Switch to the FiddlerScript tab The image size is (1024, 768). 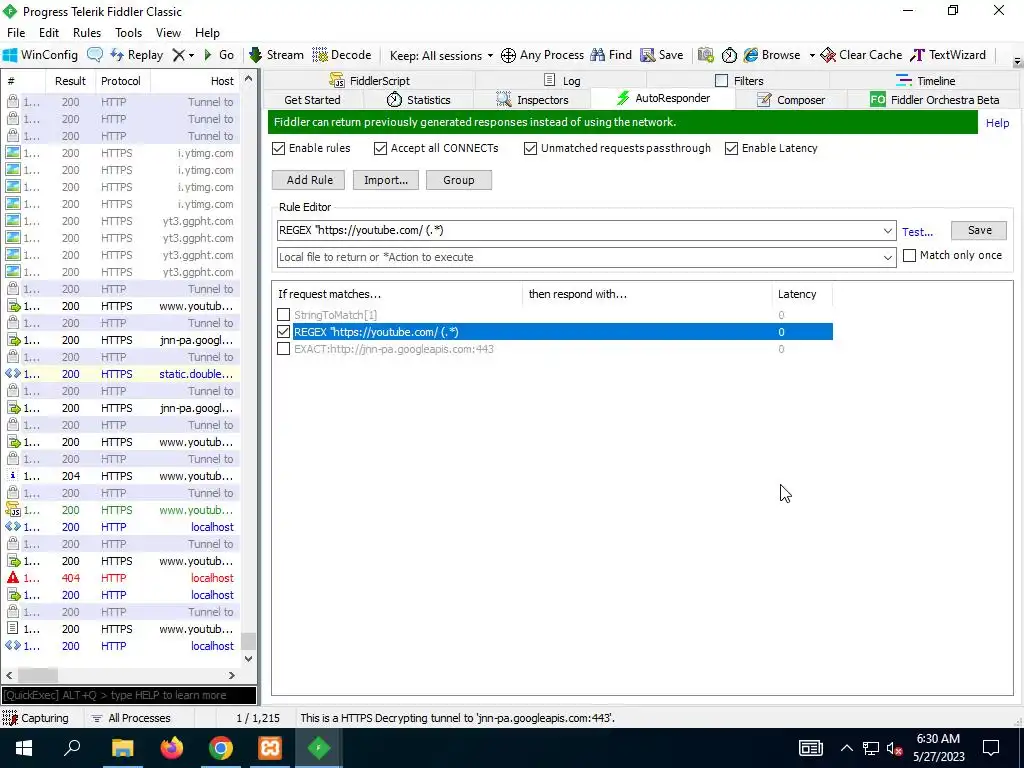coord(370,81)
